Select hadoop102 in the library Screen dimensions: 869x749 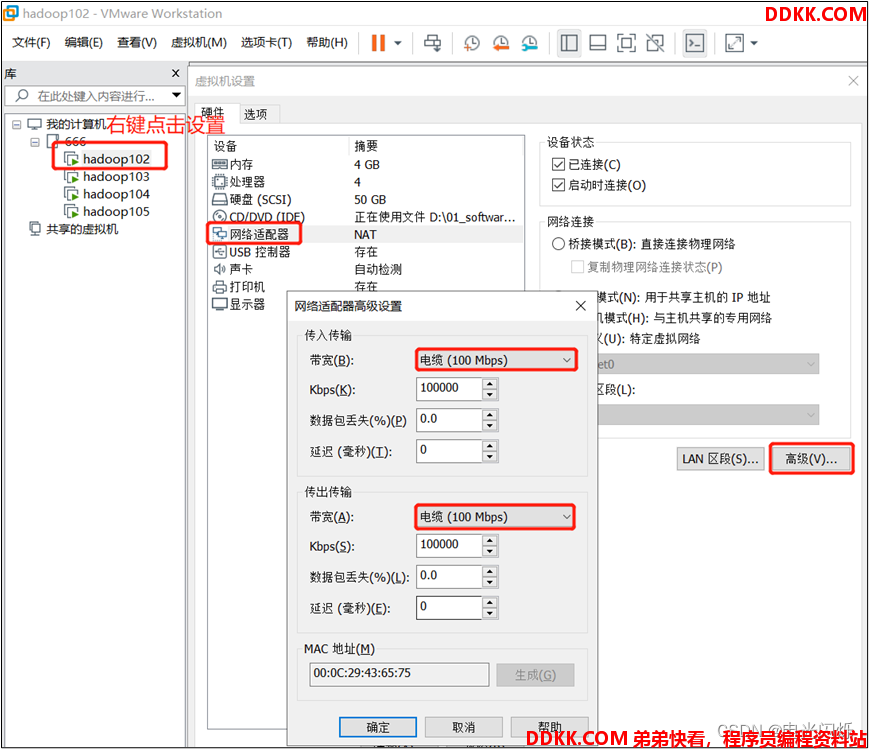tap(116, 159)
